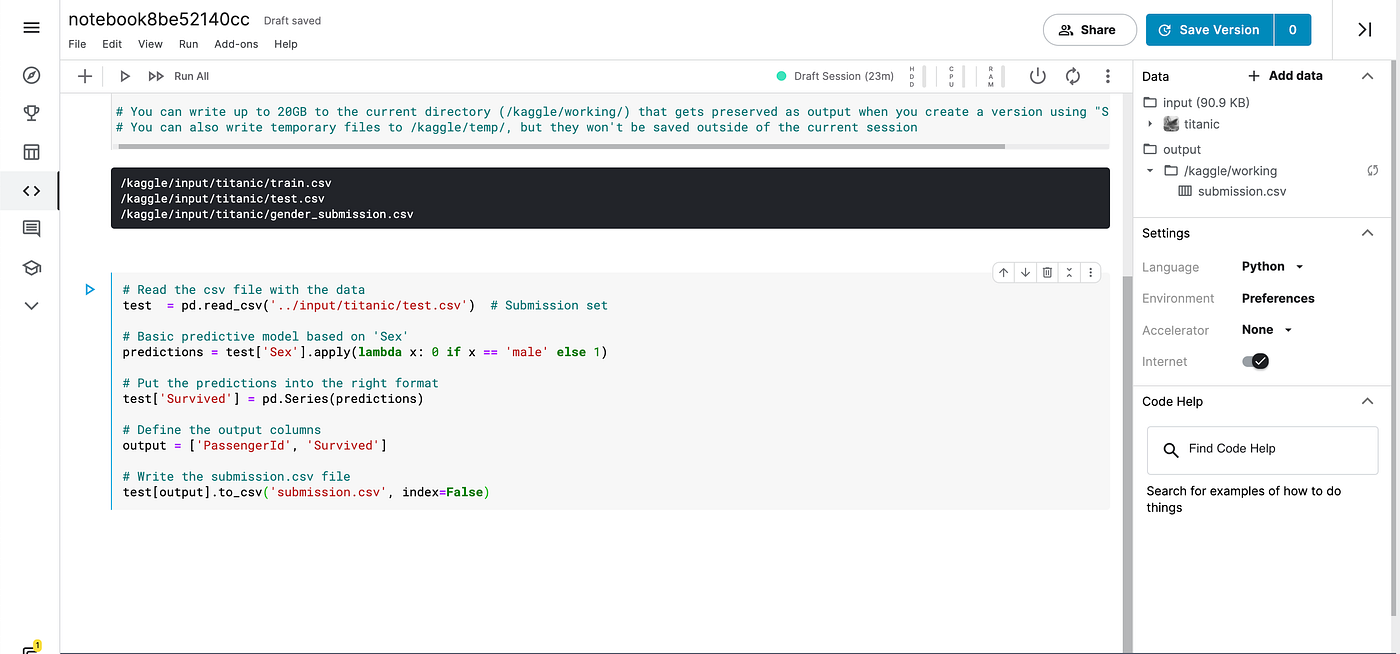
Task: Select the Code icon in left sidebar
Action: (x=30, y=190)
